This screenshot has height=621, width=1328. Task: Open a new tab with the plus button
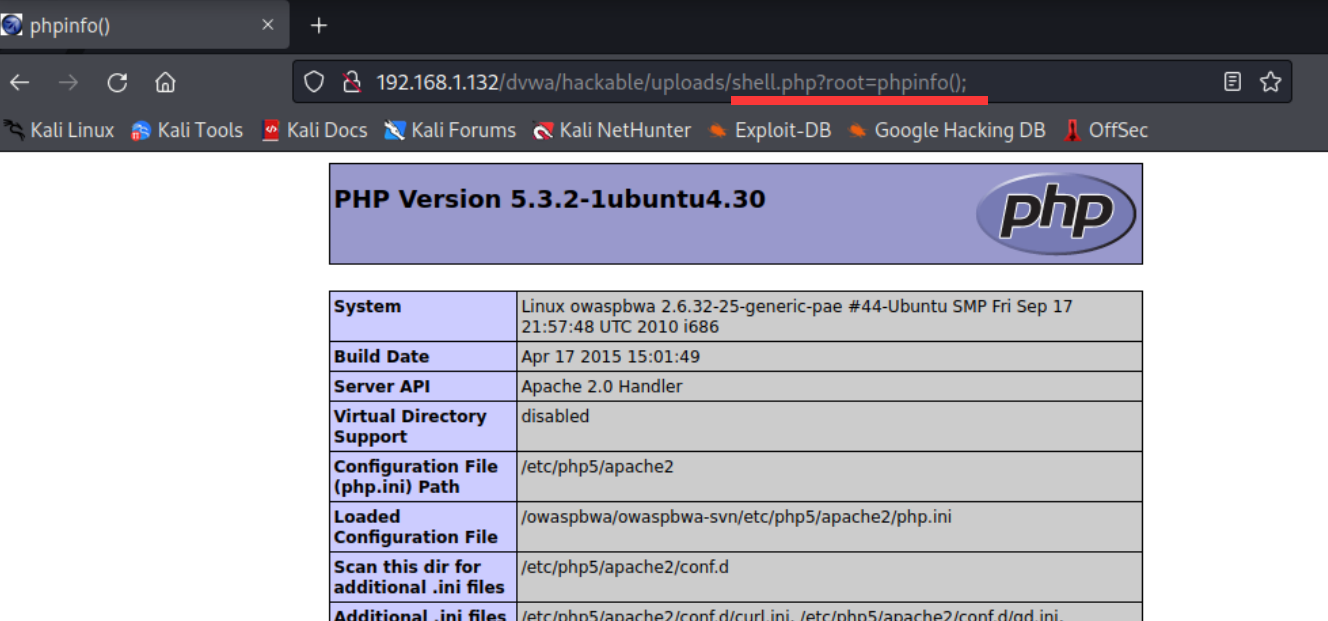(x=319, y=25)
